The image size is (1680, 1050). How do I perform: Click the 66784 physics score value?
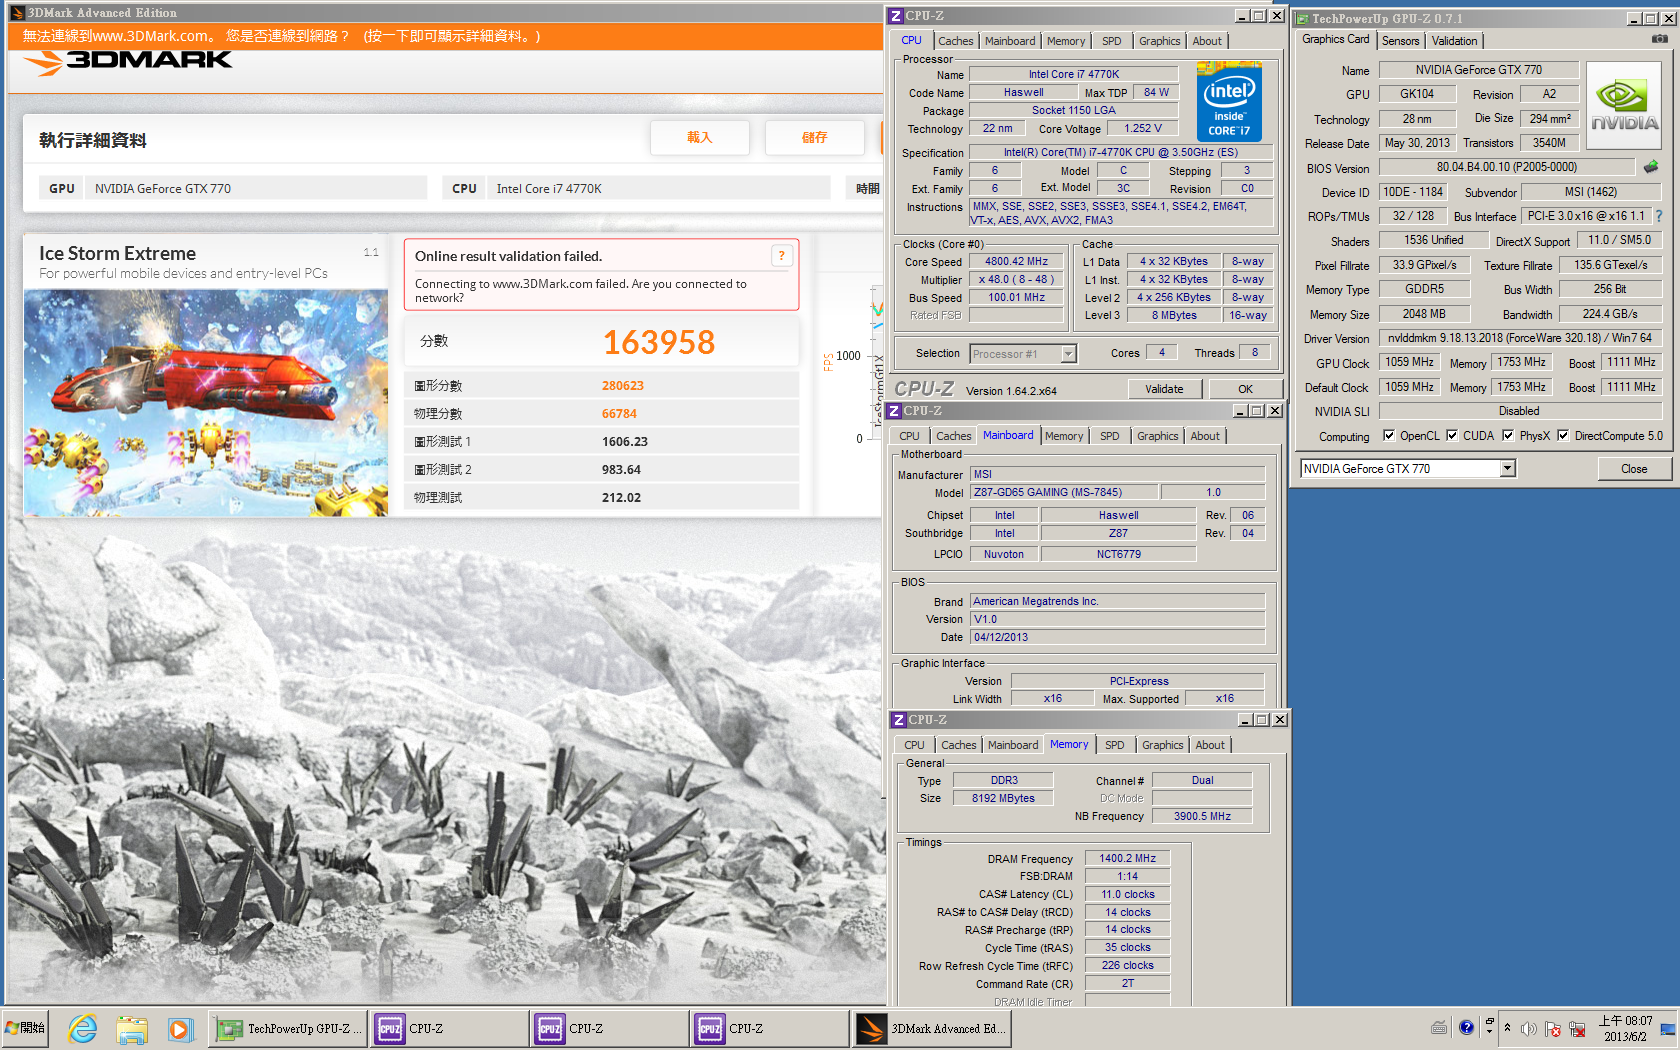619,414
